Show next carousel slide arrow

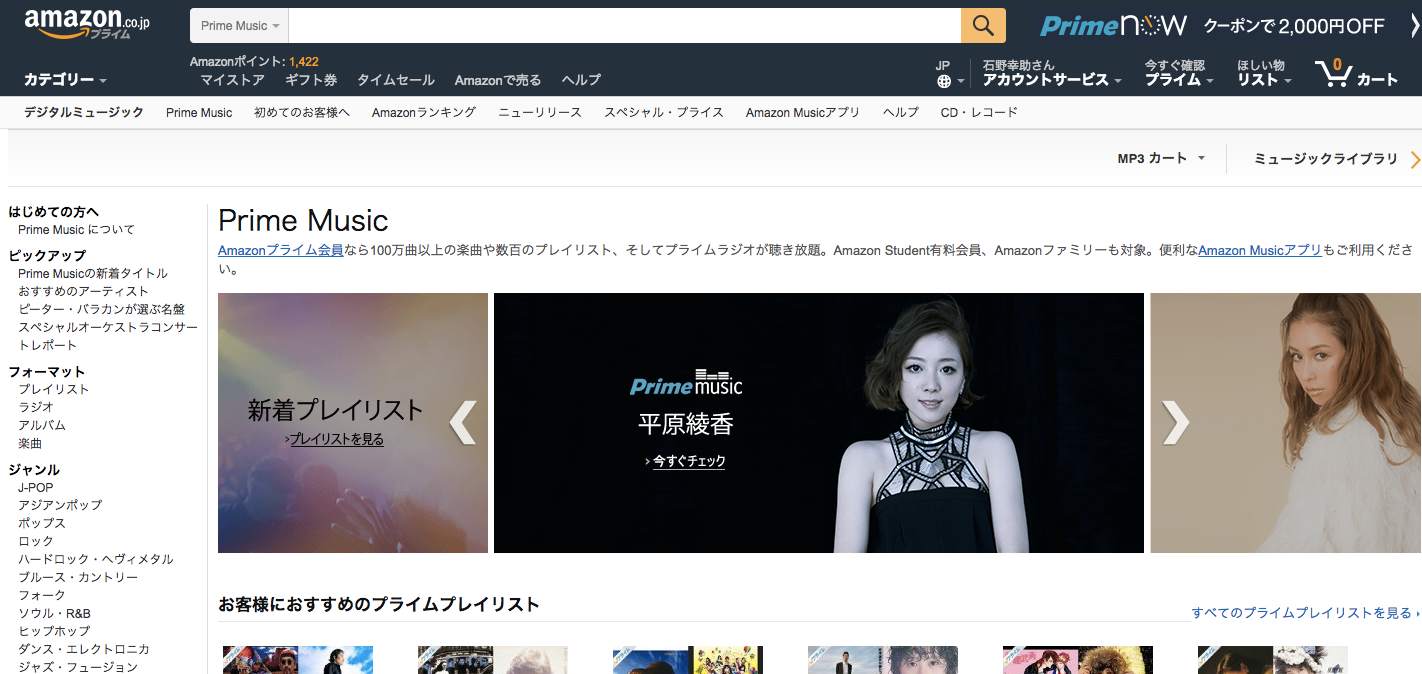click(x=1176, y=422)
